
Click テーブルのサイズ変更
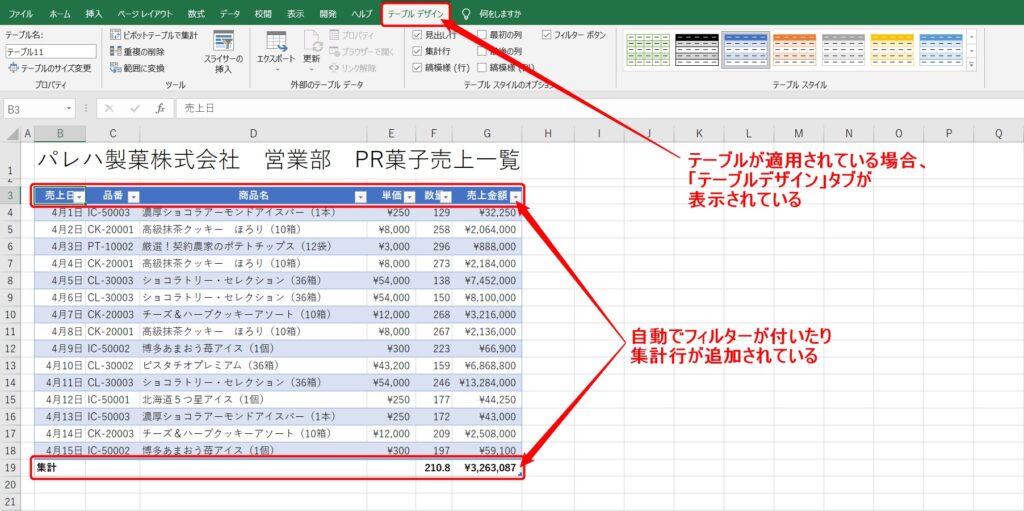50,68
